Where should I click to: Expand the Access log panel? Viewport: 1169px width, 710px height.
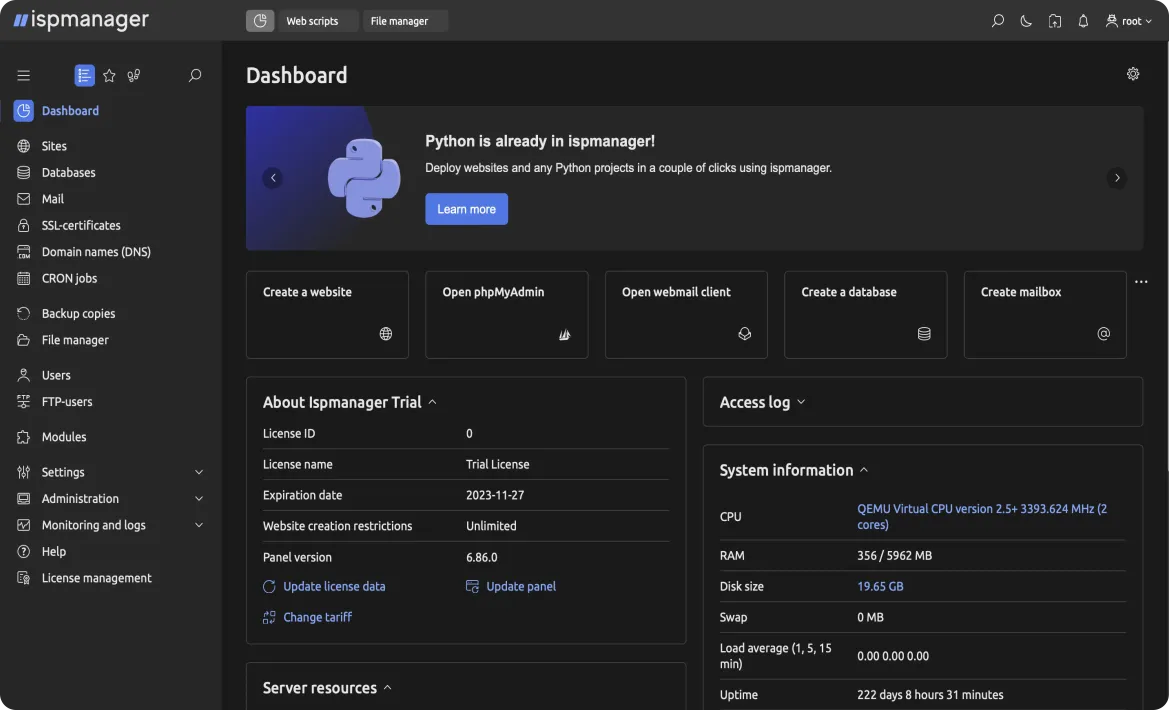point(801,402)
